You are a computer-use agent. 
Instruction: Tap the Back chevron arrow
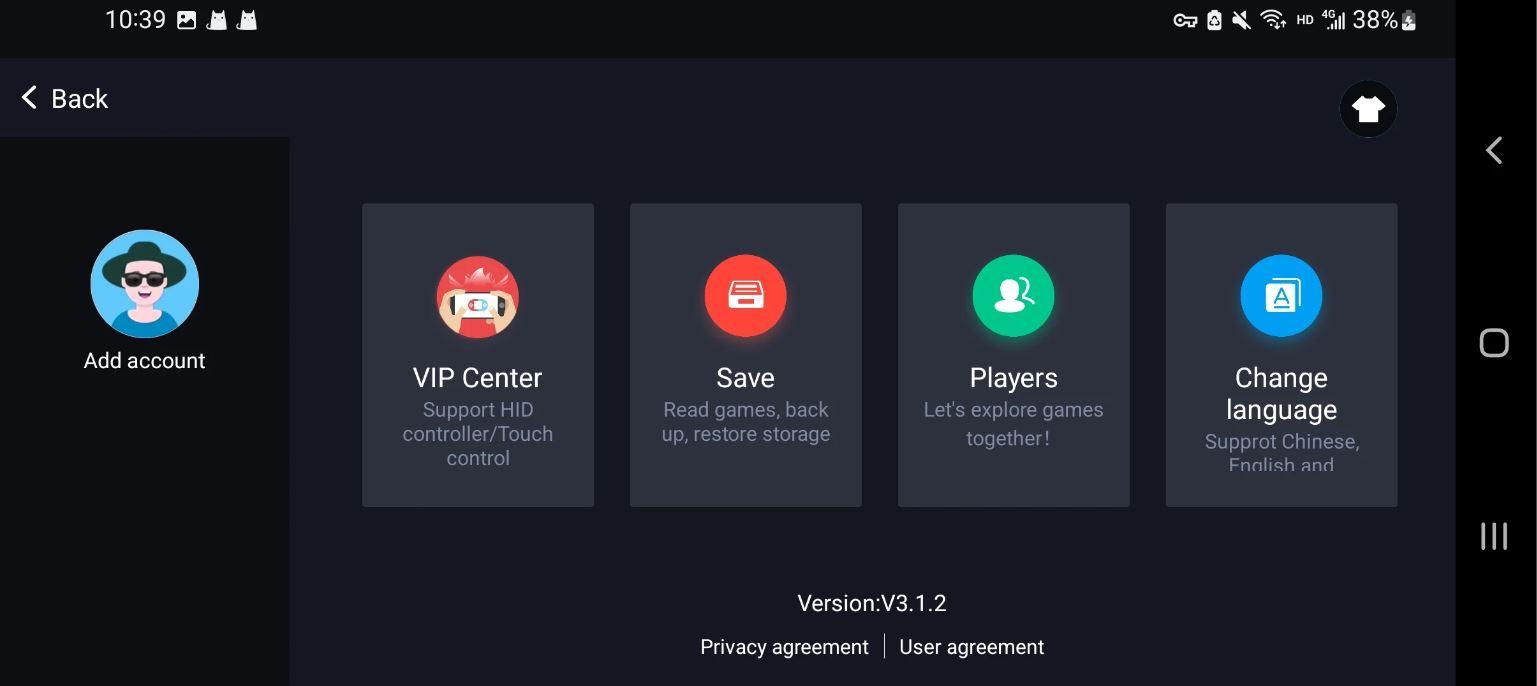pyautogui.click(x=29, y=98)
